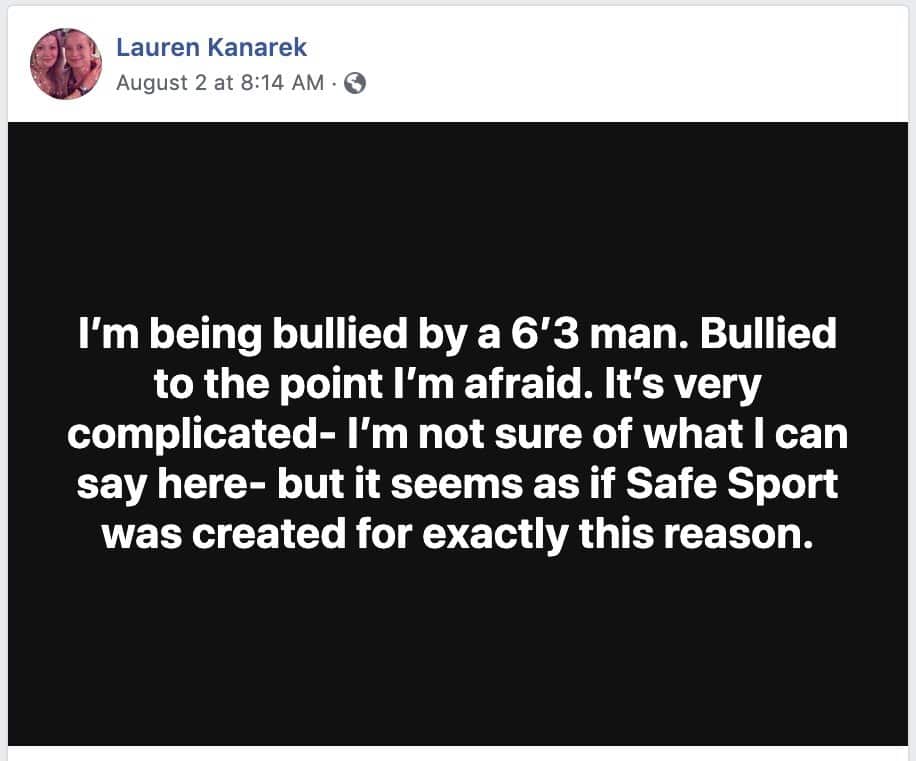
Task: Click the black text-on-background post image
Action: tap(458, 430)
